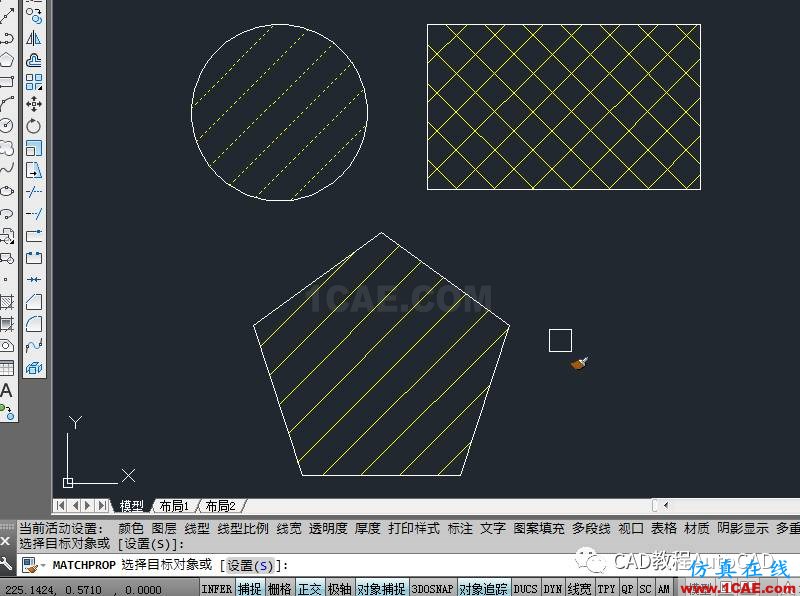This screenshot has width=800, height=596.
Task: Click the coordinates readout 225.1424
Action: (83, 589)
